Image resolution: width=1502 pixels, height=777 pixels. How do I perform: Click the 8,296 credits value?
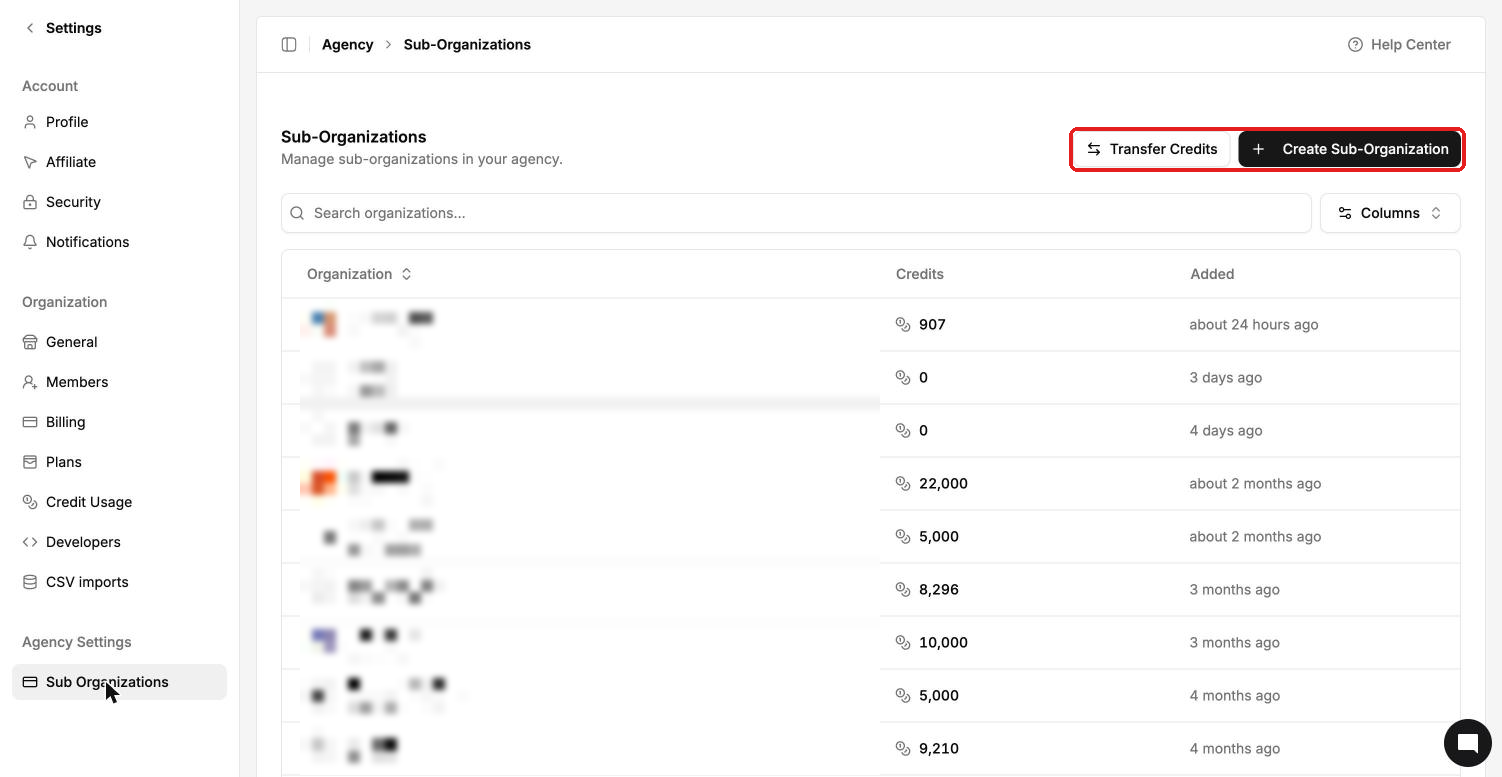coord(939,589)
